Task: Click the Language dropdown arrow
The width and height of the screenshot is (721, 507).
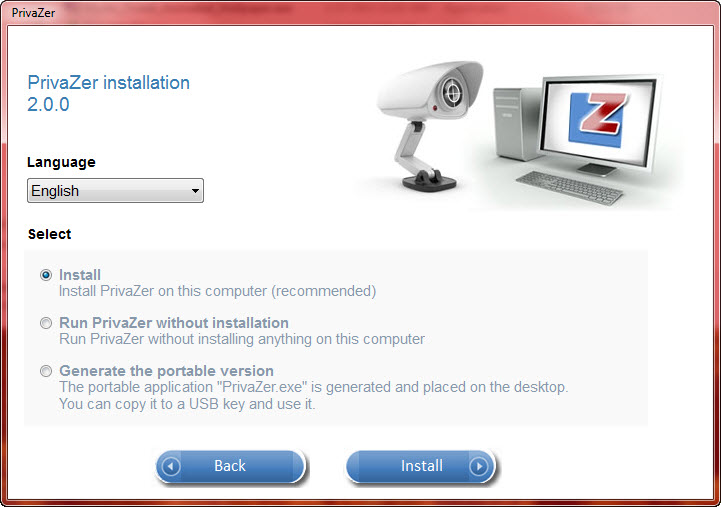Action: (195, 191)
